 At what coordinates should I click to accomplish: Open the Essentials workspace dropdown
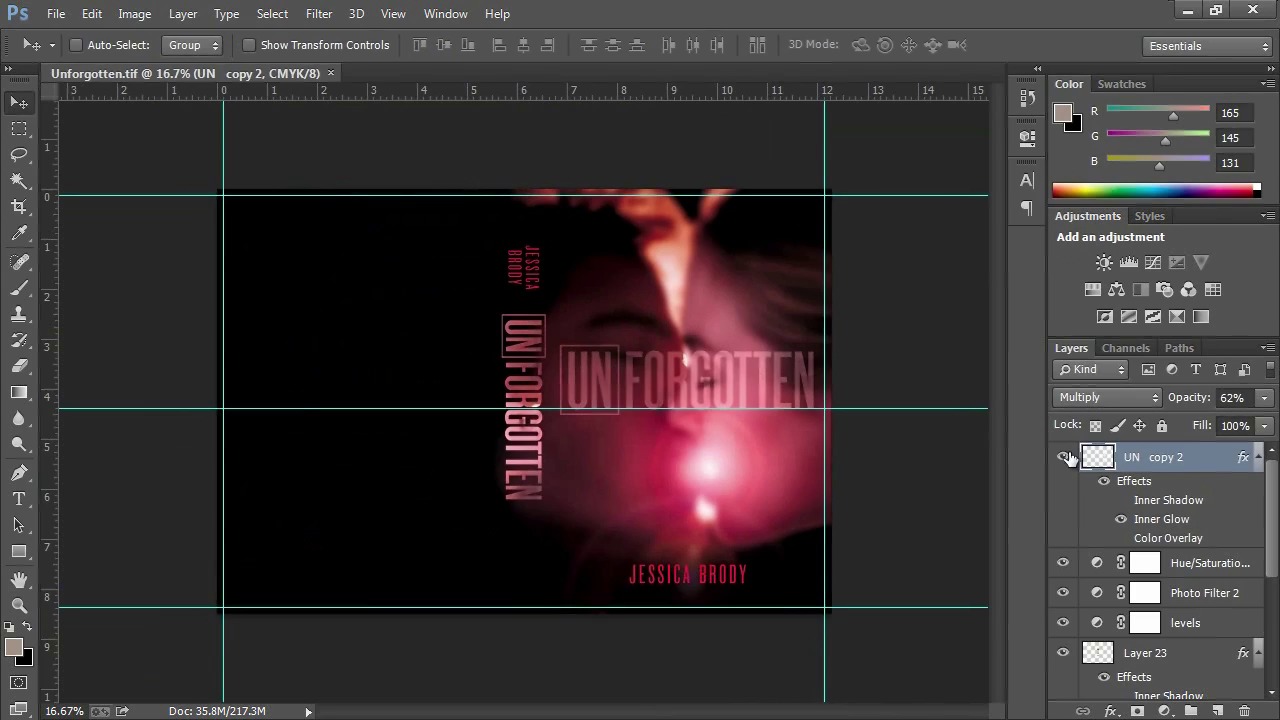1208,46
